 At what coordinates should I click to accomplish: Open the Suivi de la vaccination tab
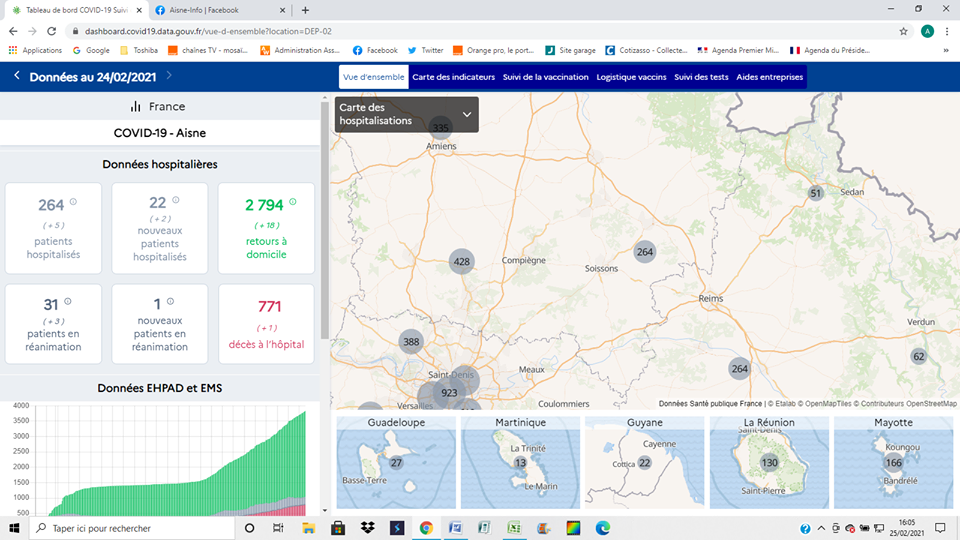click(545, 77)
